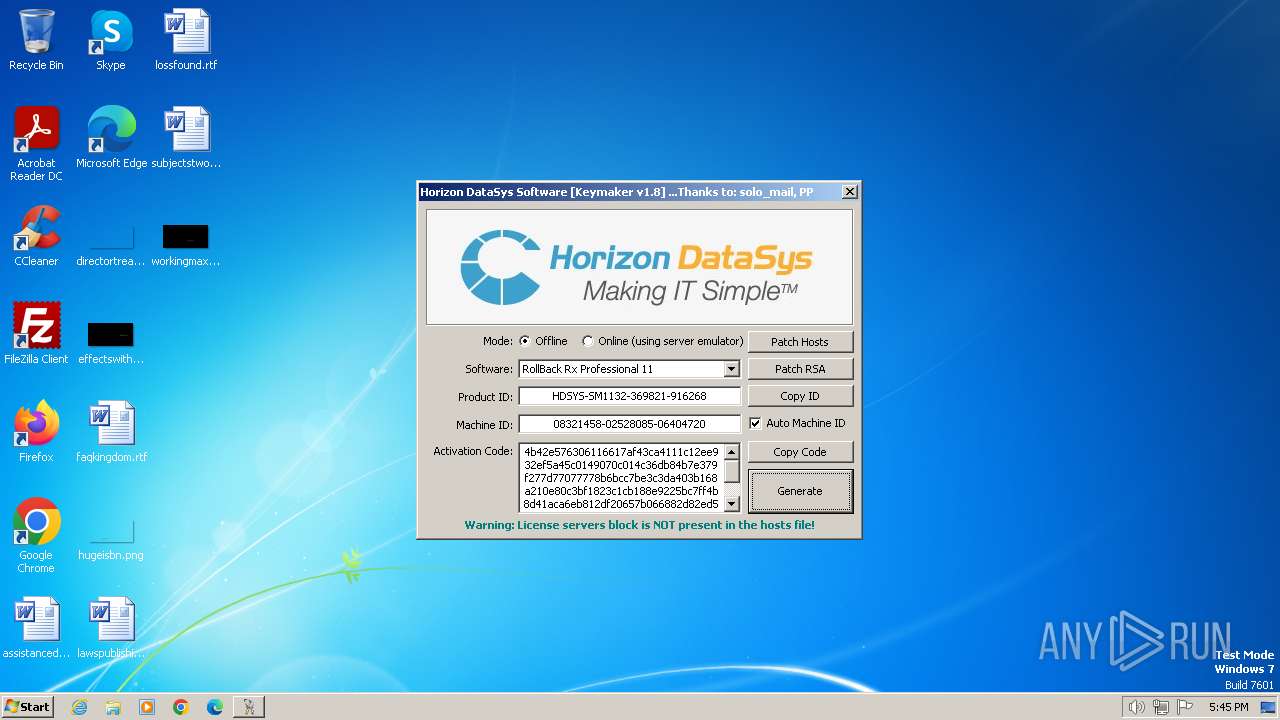Image resolution: width=1280 pixels, height=720 pixels.
Task: Open the assistanced document icon
Action: click(36, 627)
